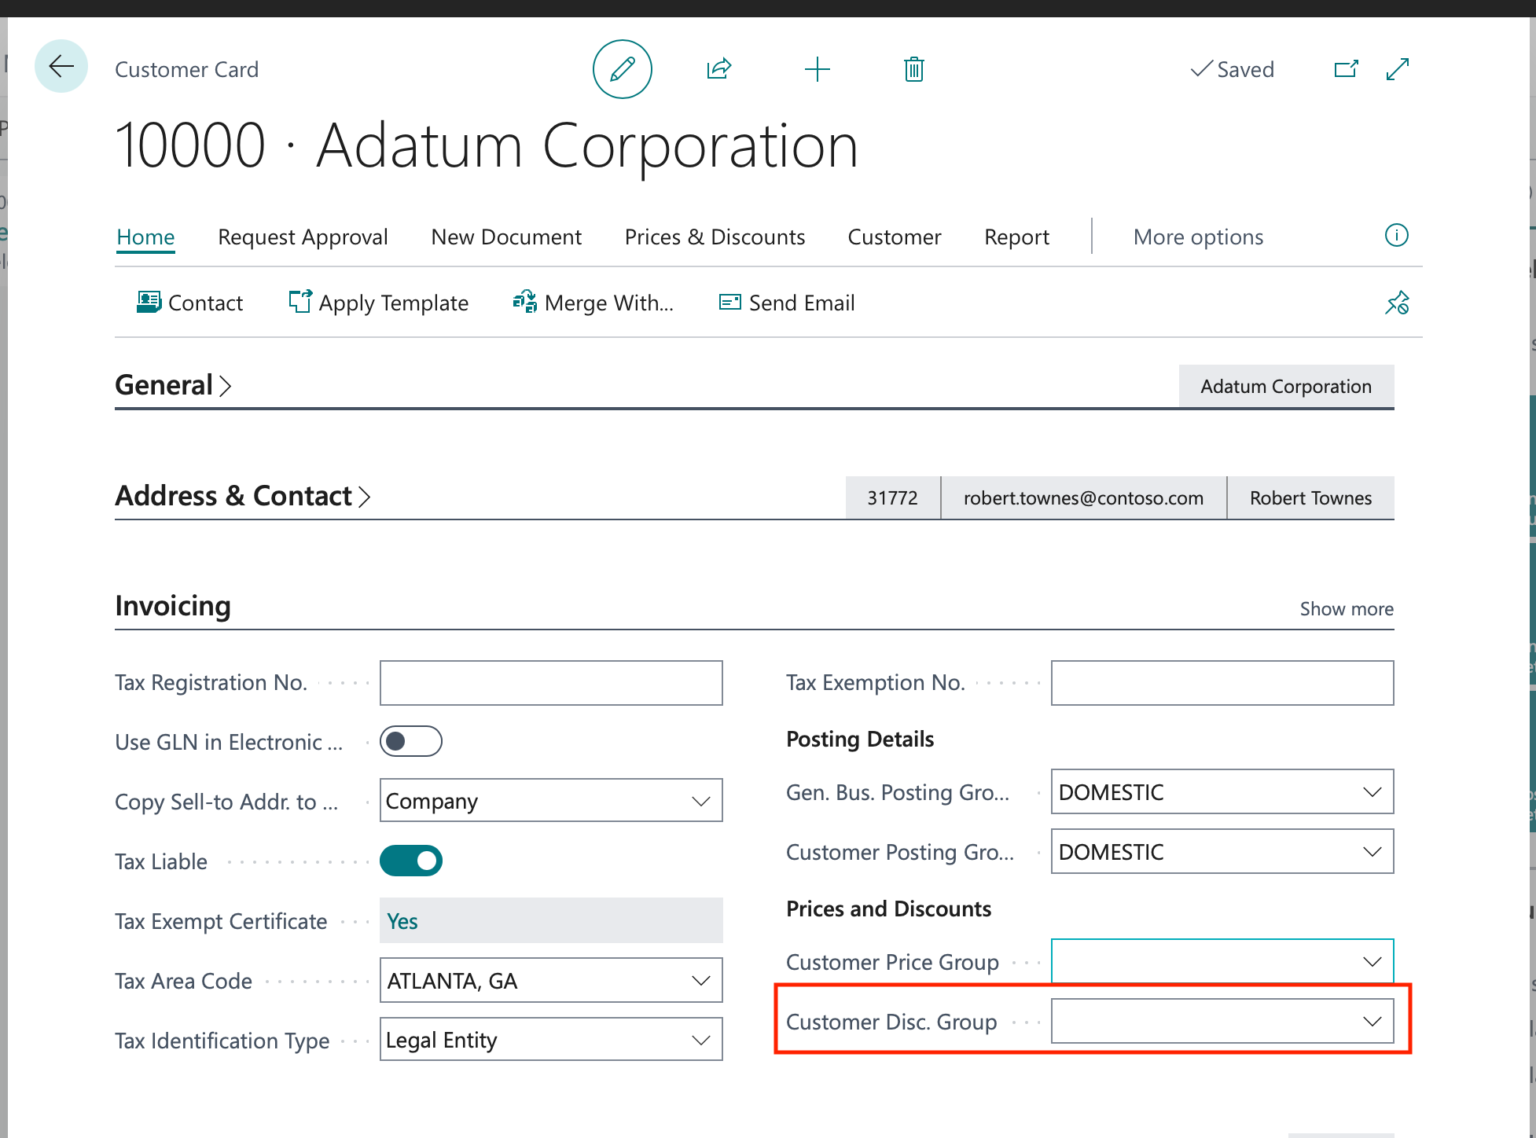Click the Merge With icon
This screenshot has width=1536, height=1138.
tap(523, 302)
